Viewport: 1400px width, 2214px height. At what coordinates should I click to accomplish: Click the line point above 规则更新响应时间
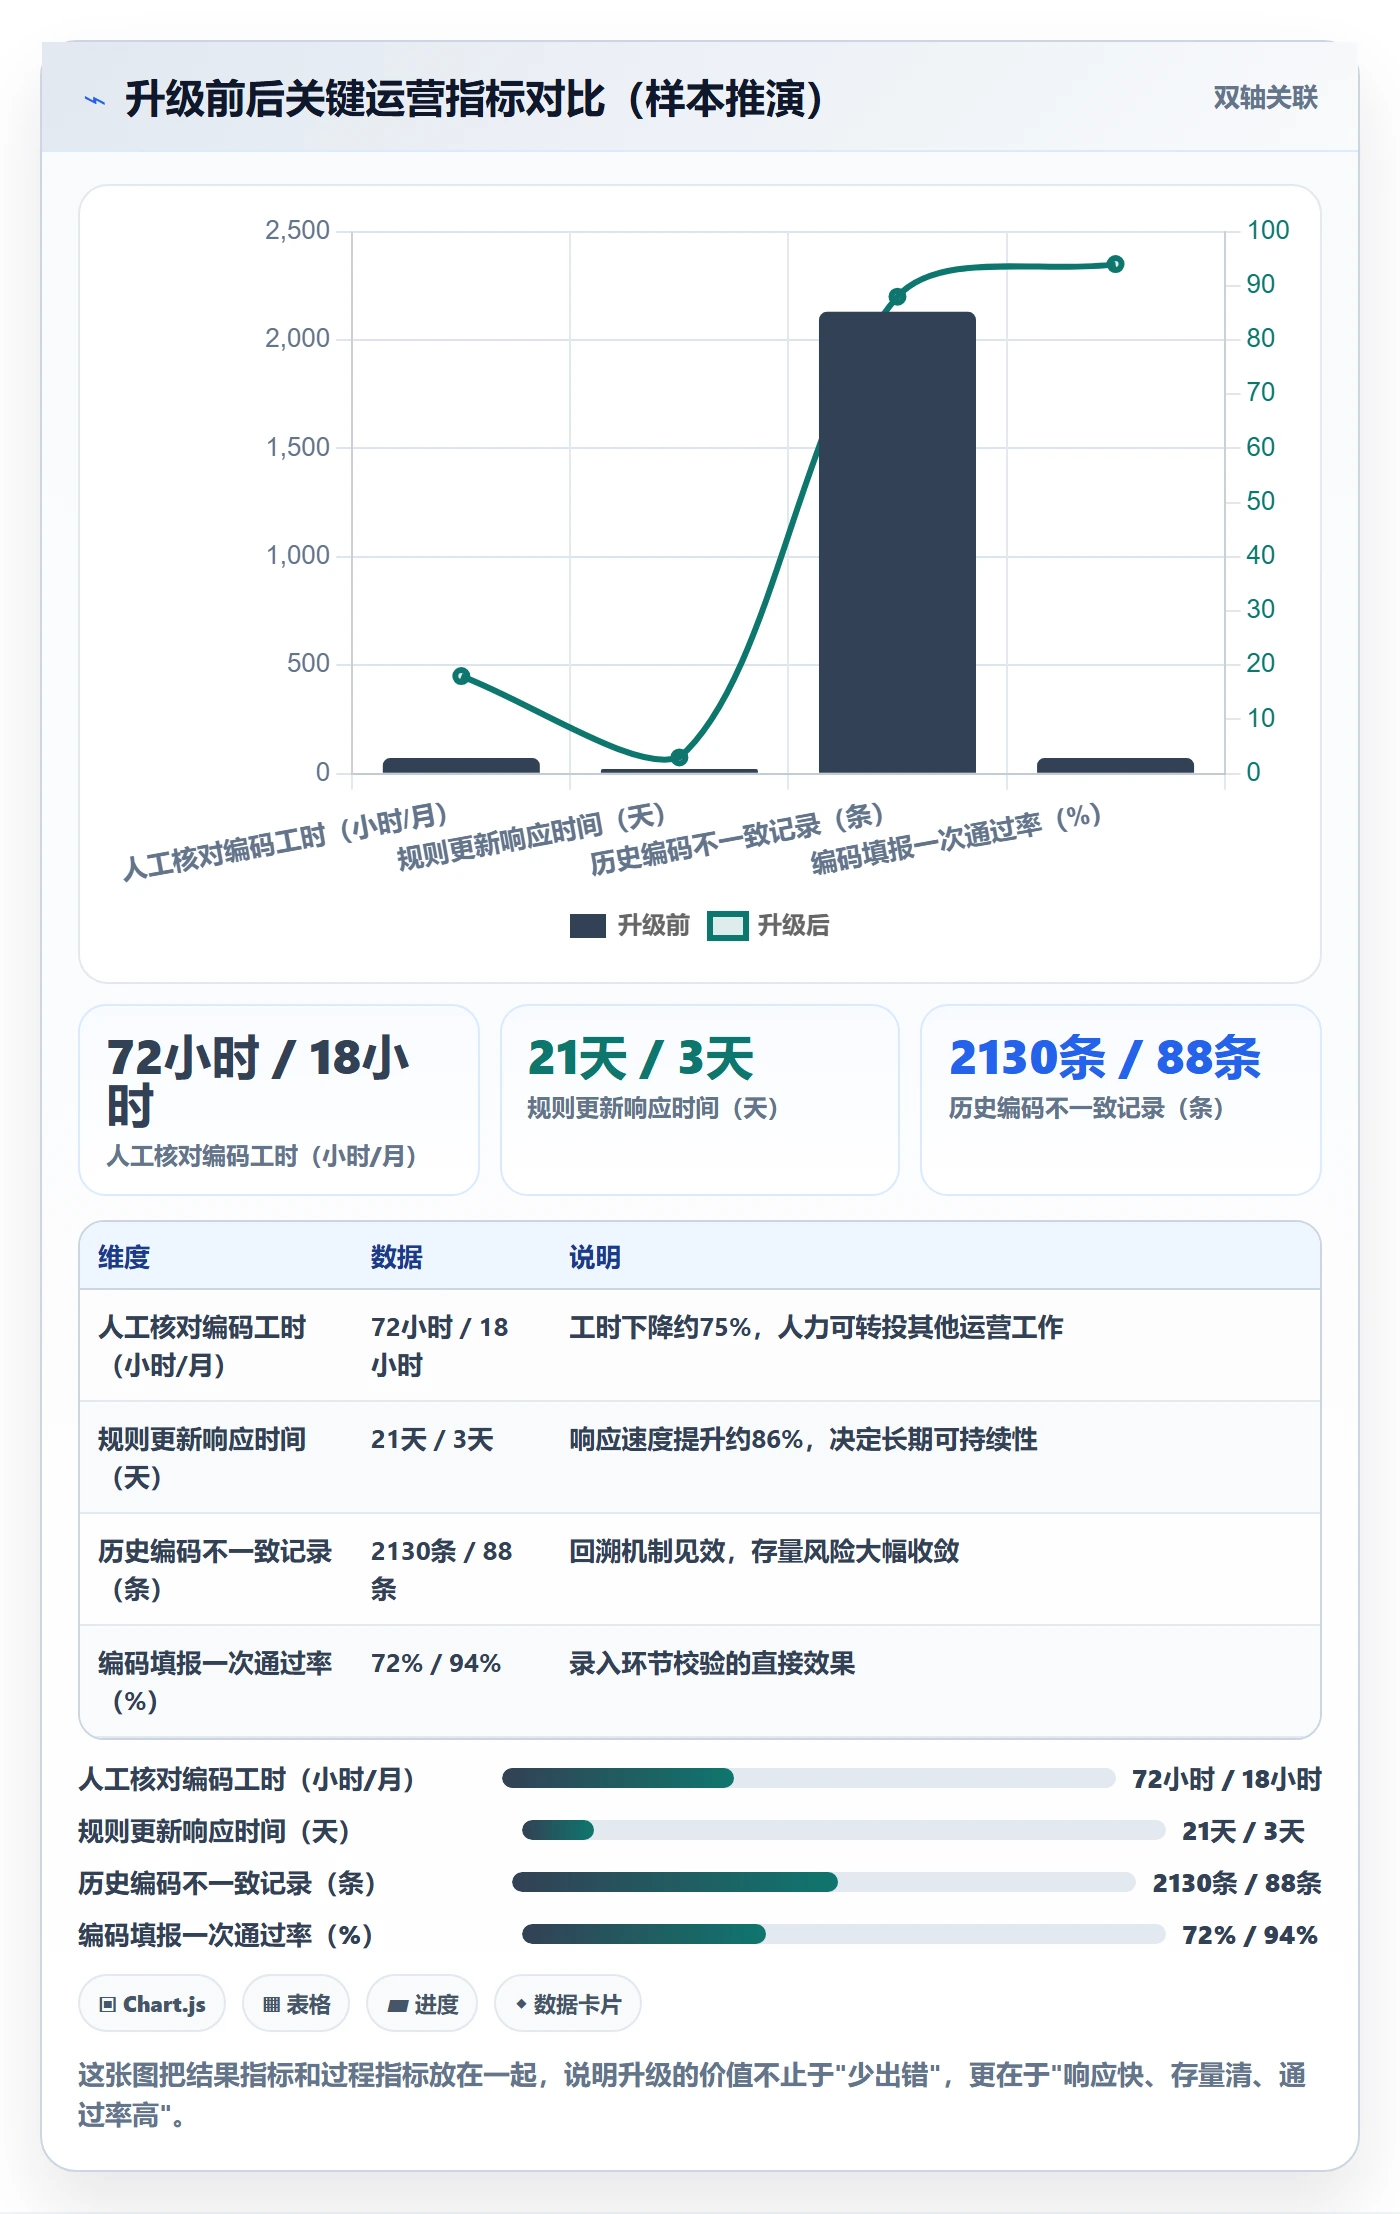point(679,757)
